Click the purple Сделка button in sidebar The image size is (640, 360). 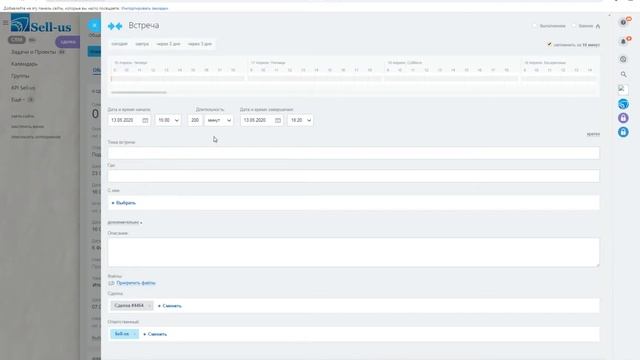coord(68,42)
